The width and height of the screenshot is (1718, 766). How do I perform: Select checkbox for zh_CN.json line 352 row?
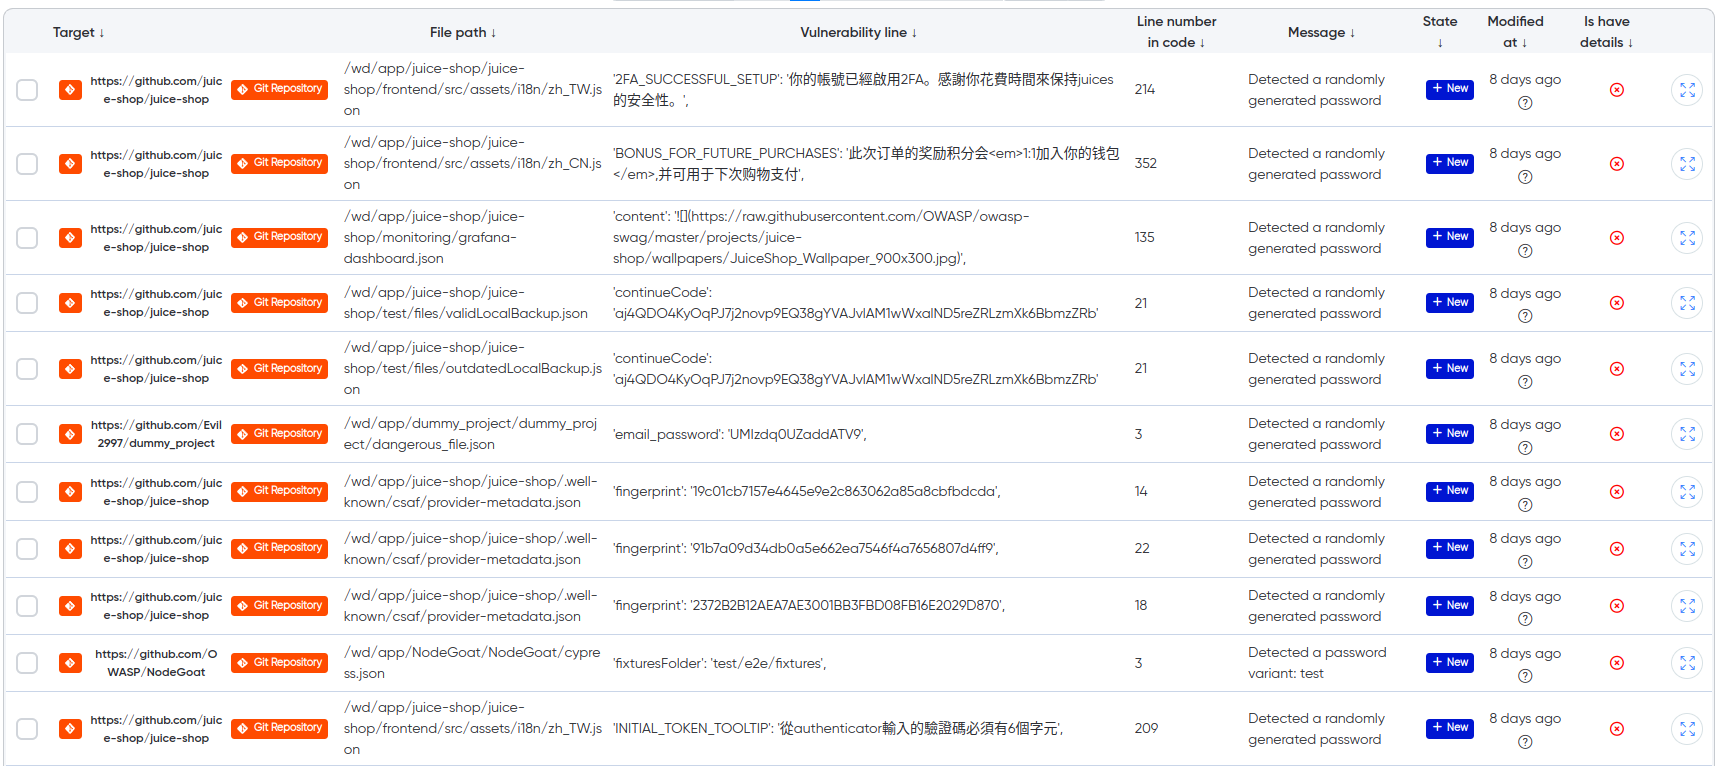(27, 164)
